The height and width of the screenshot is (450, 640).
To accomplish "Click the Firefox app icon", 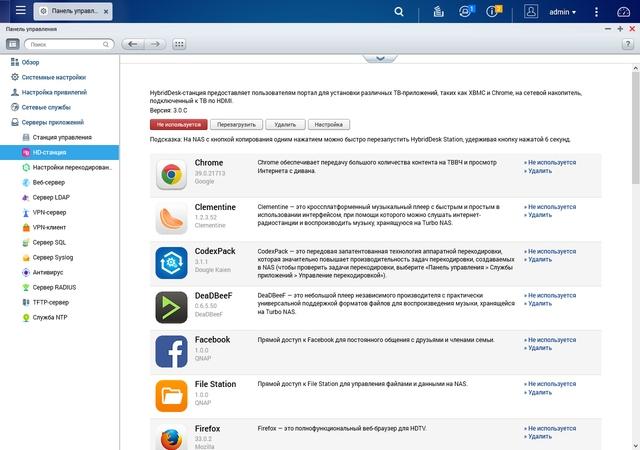I will [171, 438].
